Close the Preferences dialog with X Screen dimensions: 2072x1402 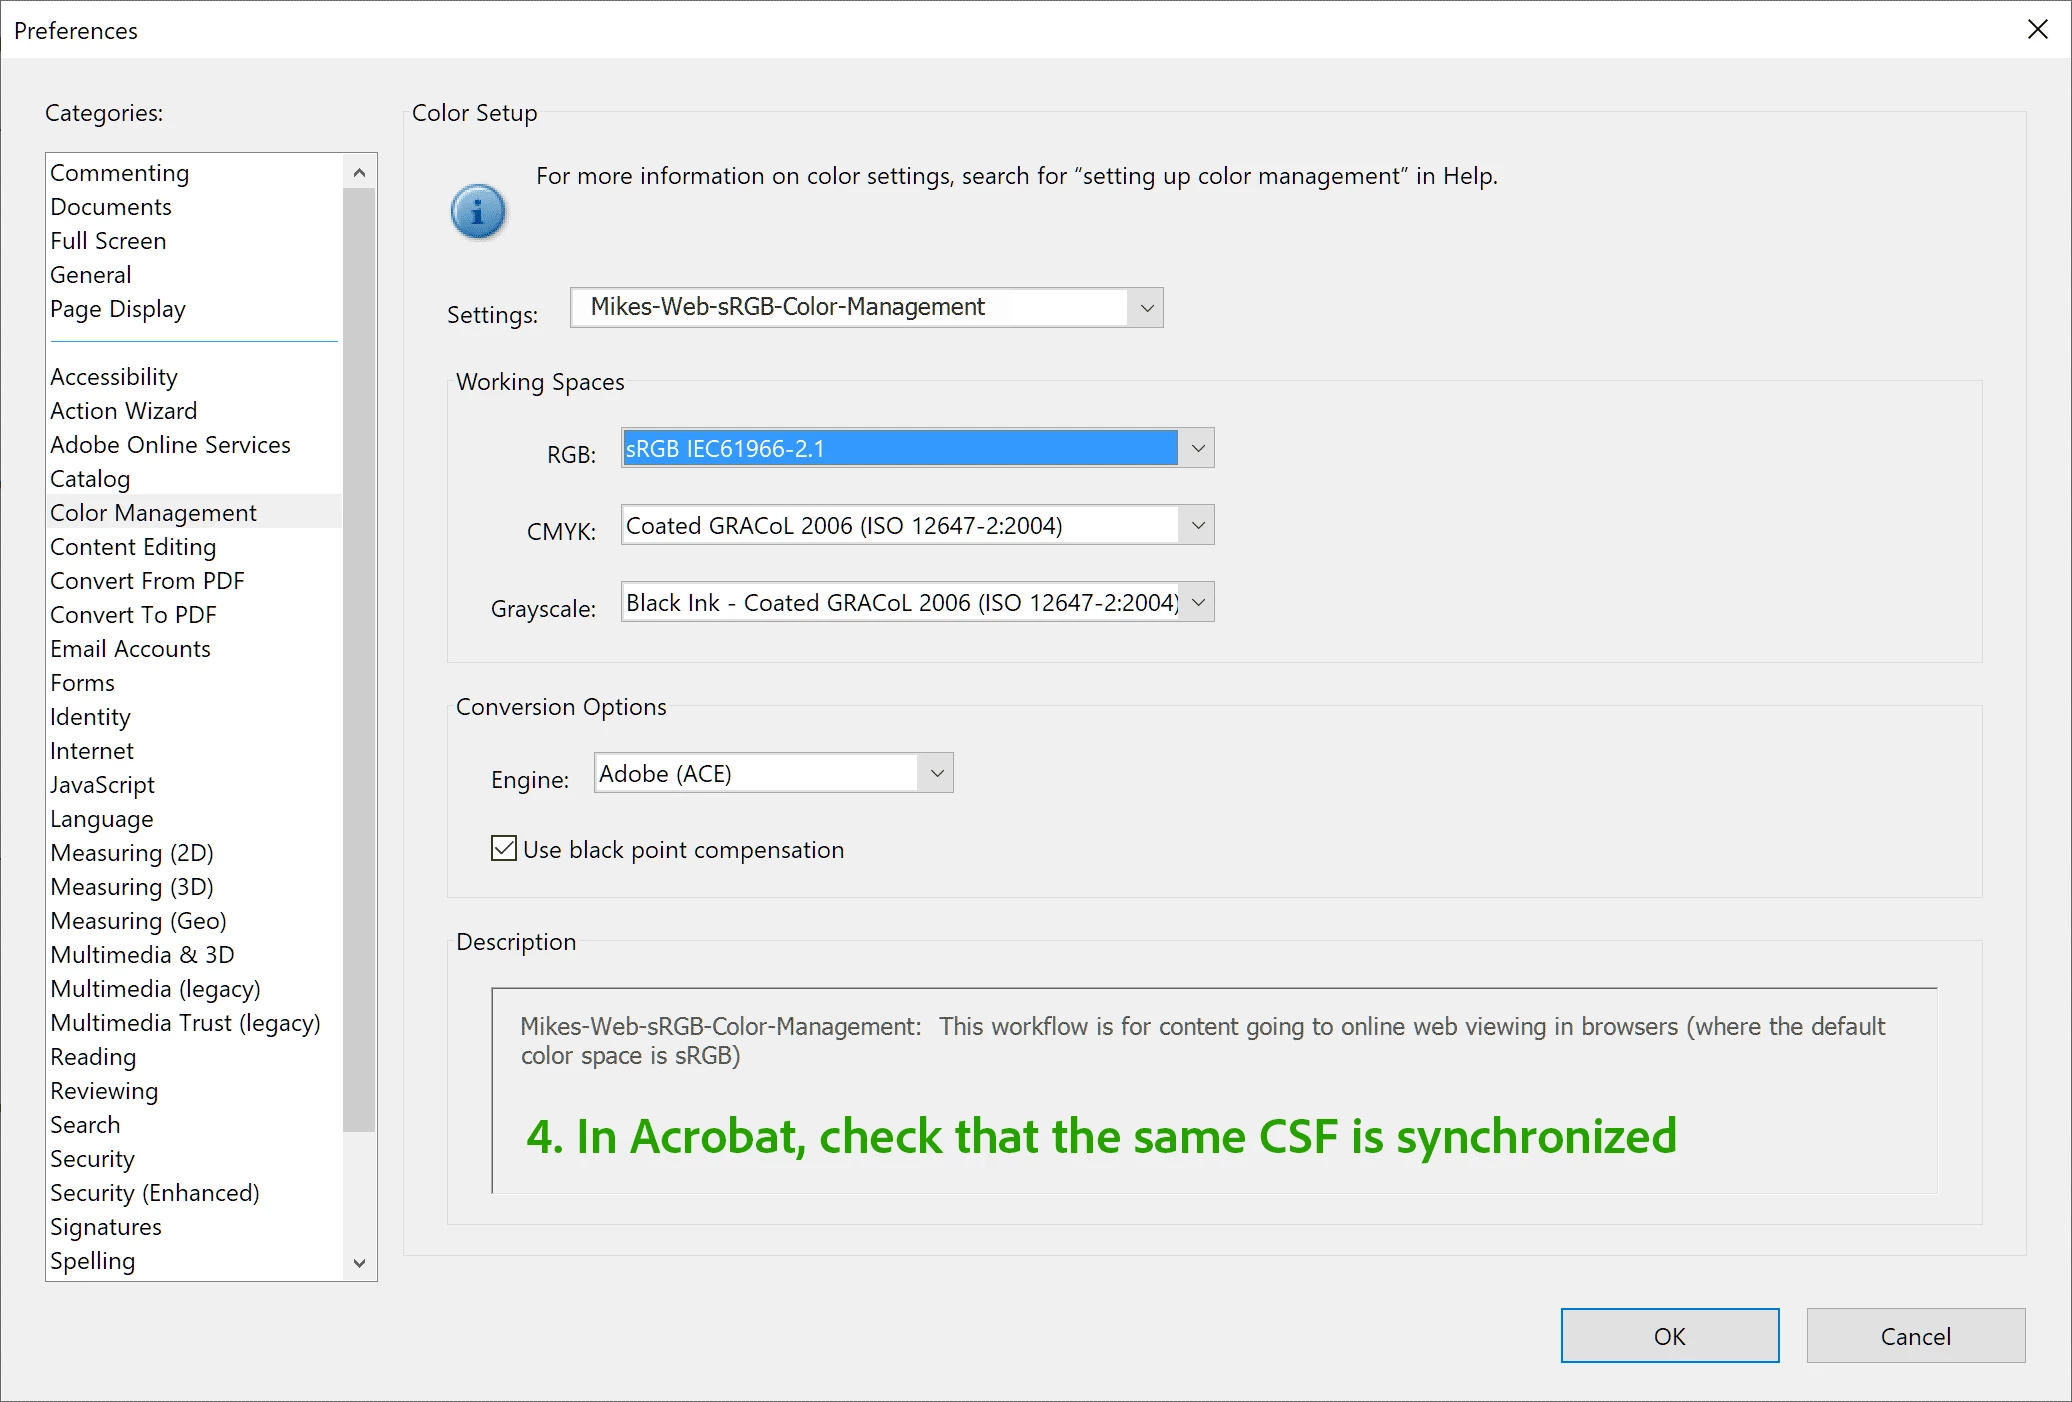coord(2037,30)
